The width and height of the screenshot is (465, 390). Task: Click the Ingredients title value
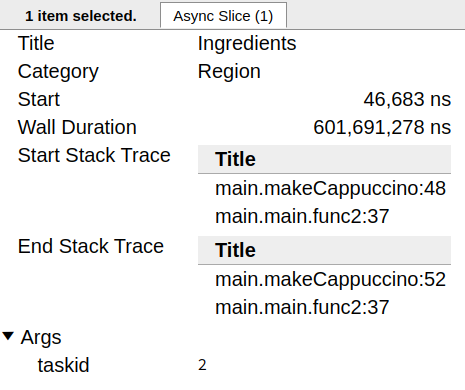(247, 43)
